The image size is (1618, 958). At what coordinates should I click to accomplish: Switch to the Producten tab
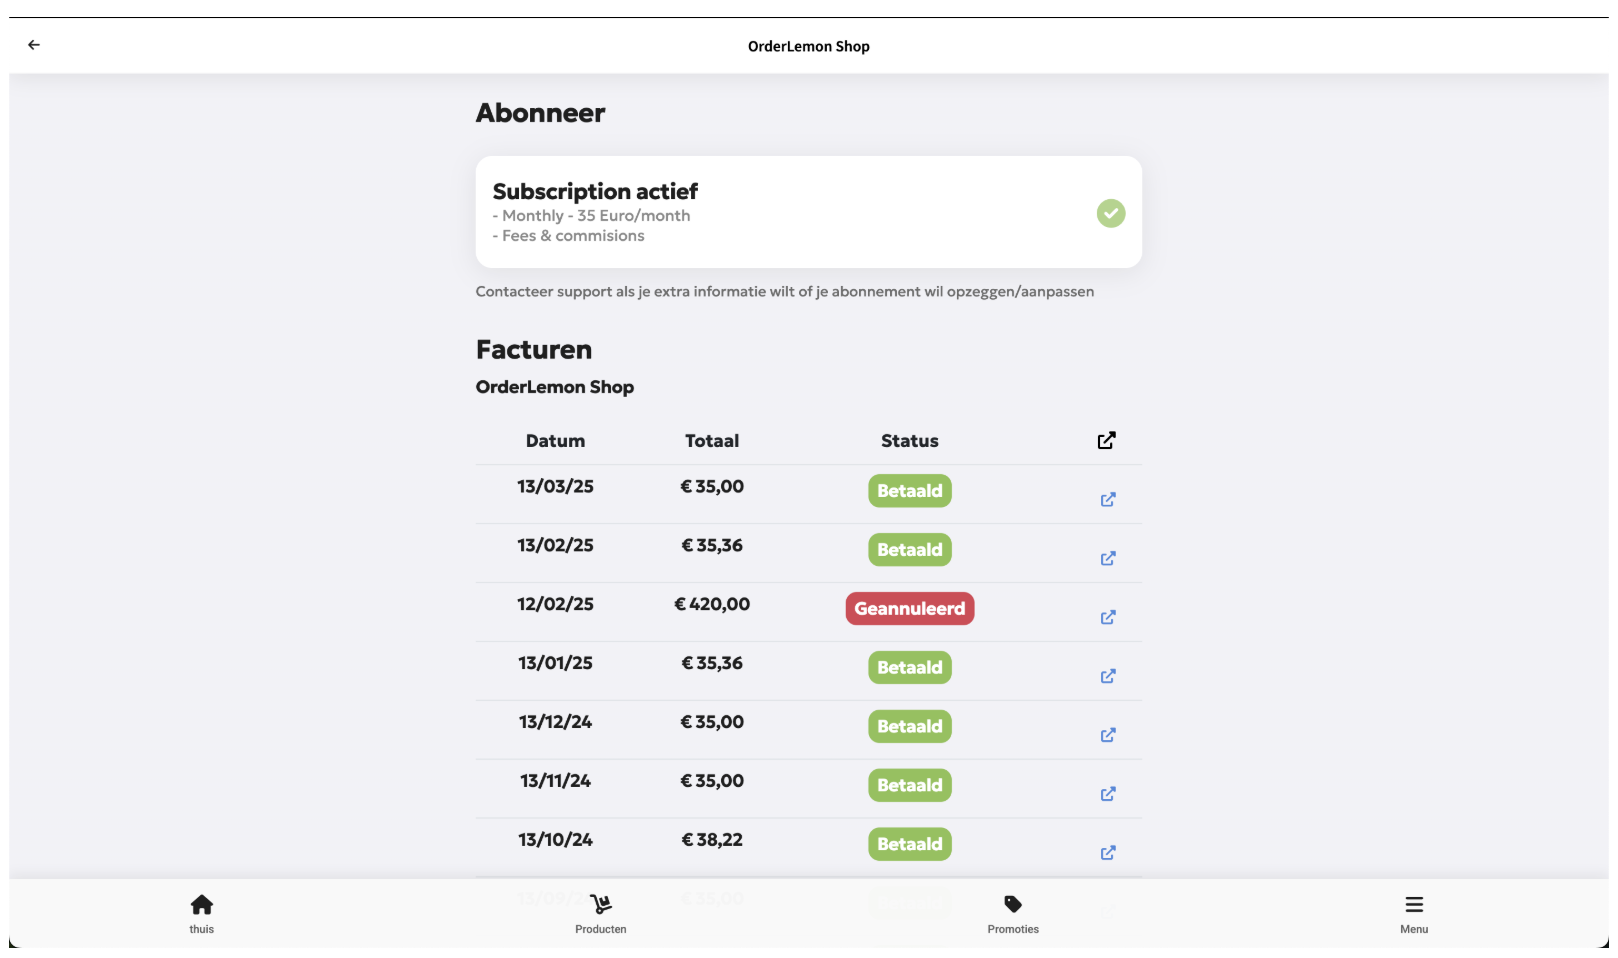(600, 913)
